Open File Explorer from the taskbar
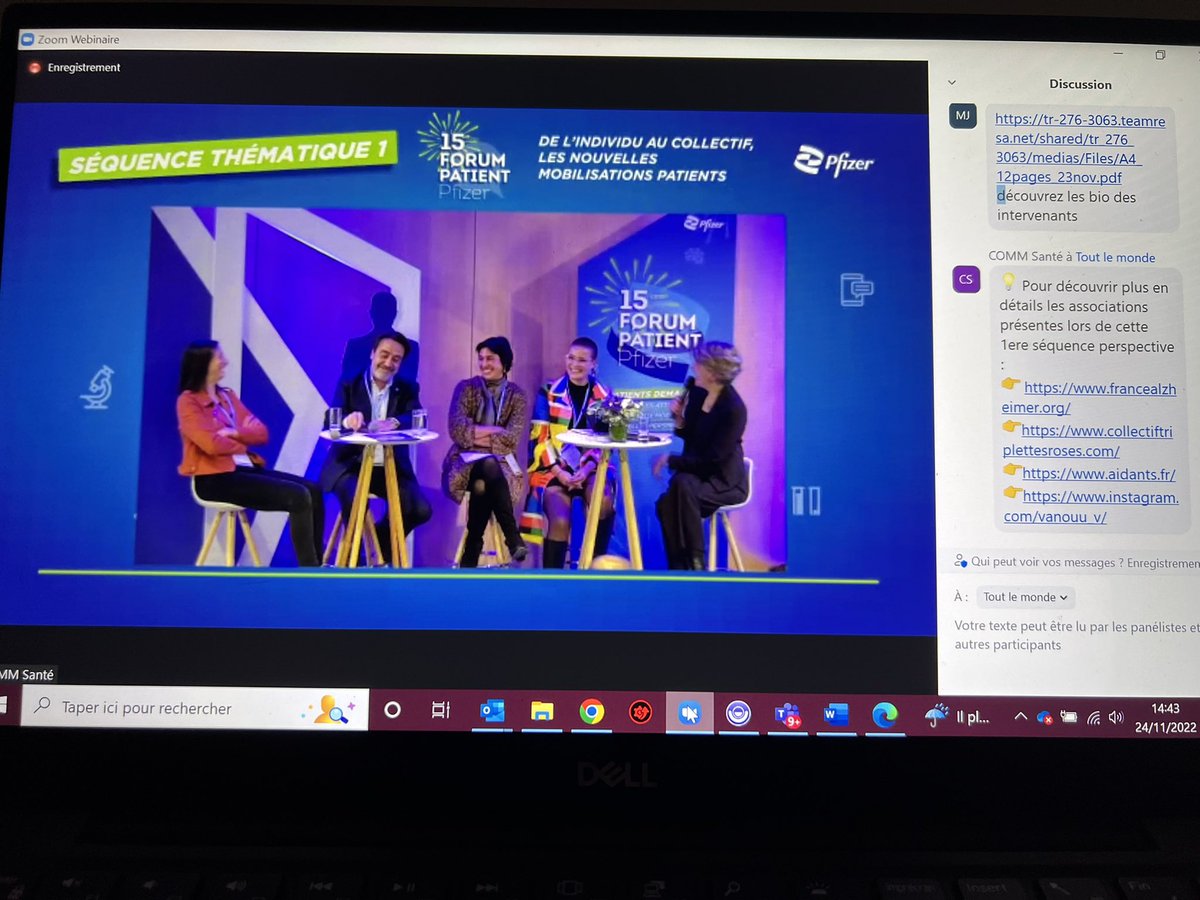This screenshot has height=900, width=1200. pos(542,711)
